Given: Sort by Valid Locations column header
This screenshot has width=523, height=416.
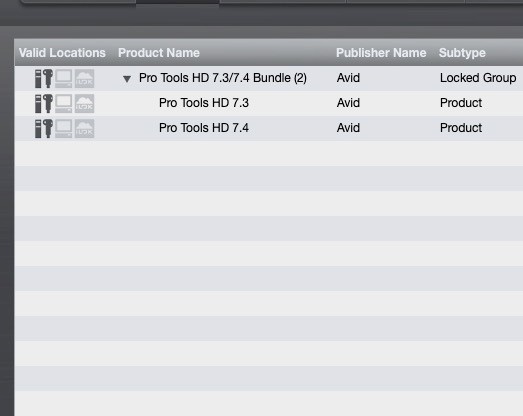Looking at the screenshot, I should (62, 53).
